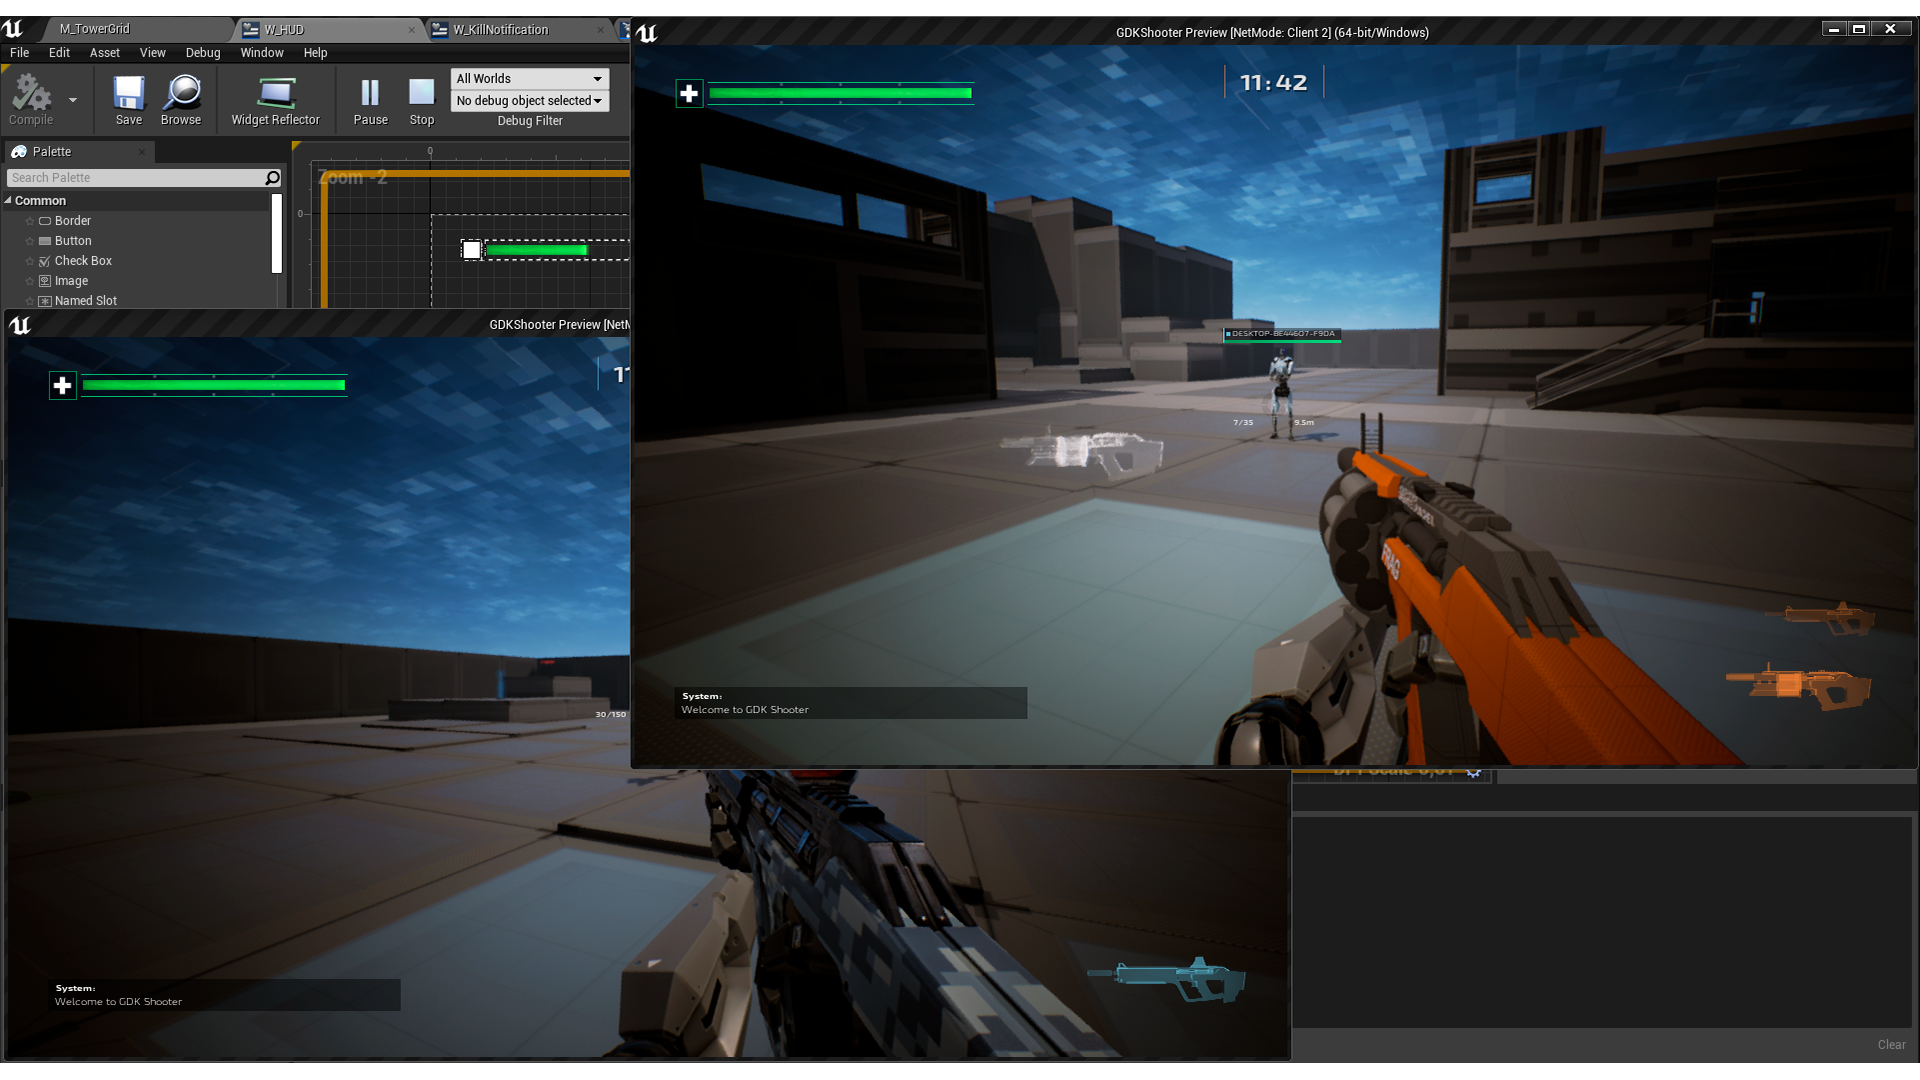This screenshot has height=1080, width=1920.
Task: Open the Debug menu
Action: click(x=202, y=53)
